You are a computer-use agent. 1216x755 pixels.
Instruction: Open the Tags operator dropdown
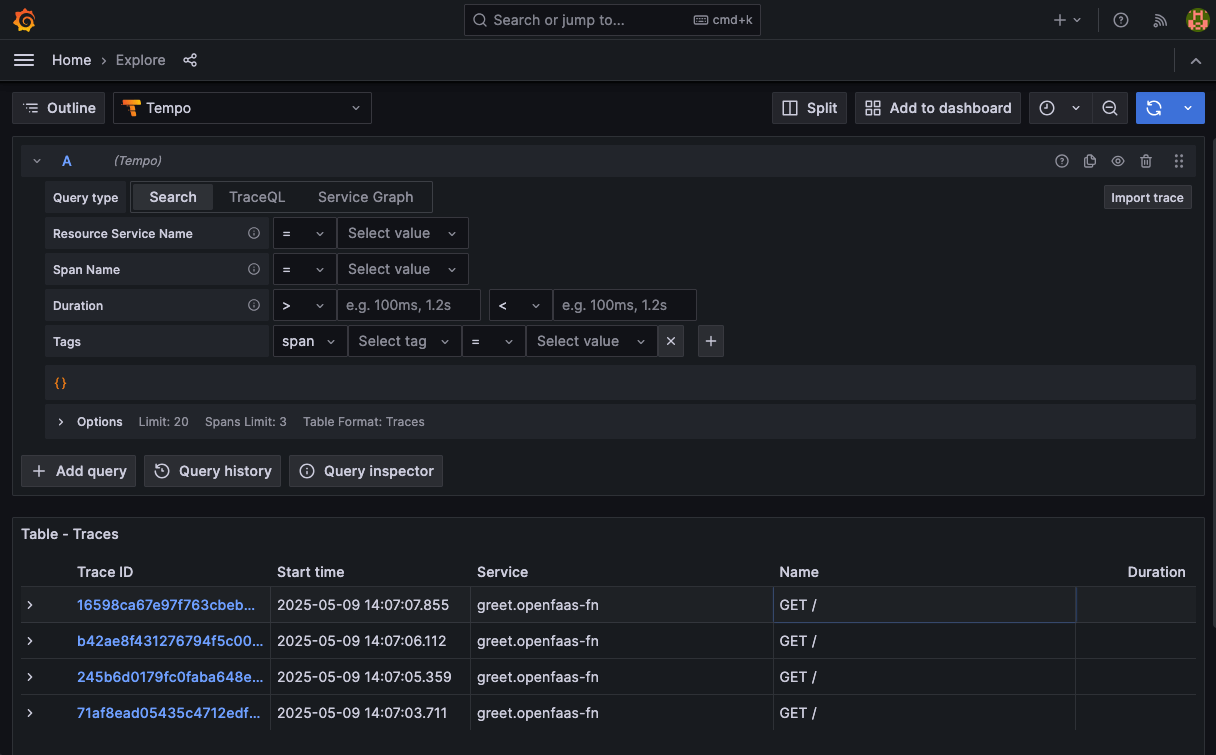click(494, 341)
